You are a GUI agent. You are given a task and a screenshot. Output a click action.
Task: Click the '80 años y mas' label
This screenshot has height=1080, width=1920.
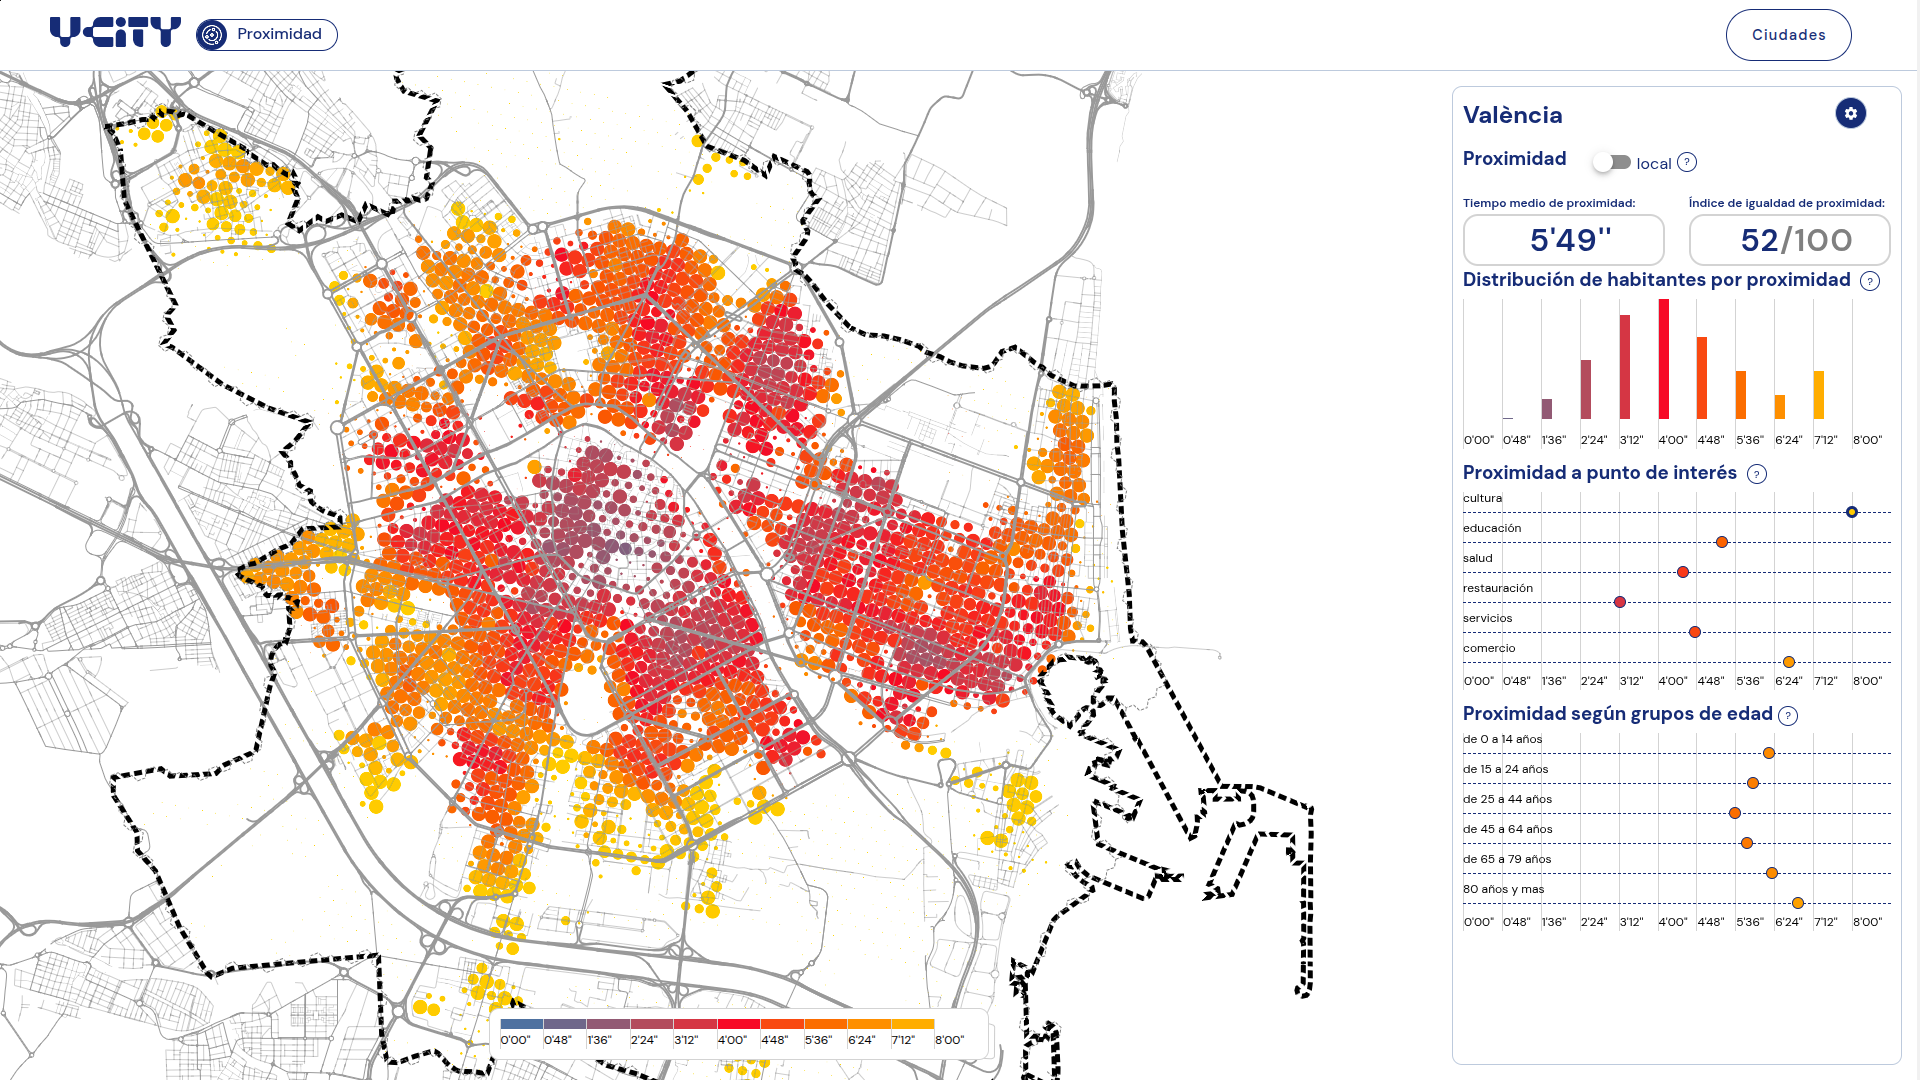(1504, 889)
